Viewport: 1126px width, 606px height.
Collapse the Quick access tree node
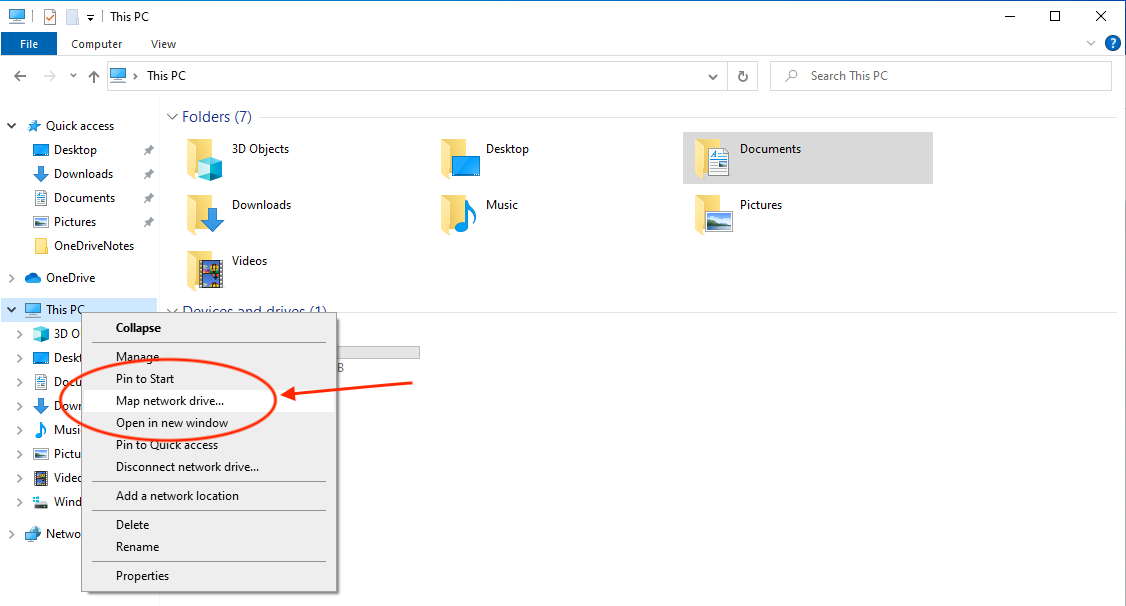click(x=12, y=126)
